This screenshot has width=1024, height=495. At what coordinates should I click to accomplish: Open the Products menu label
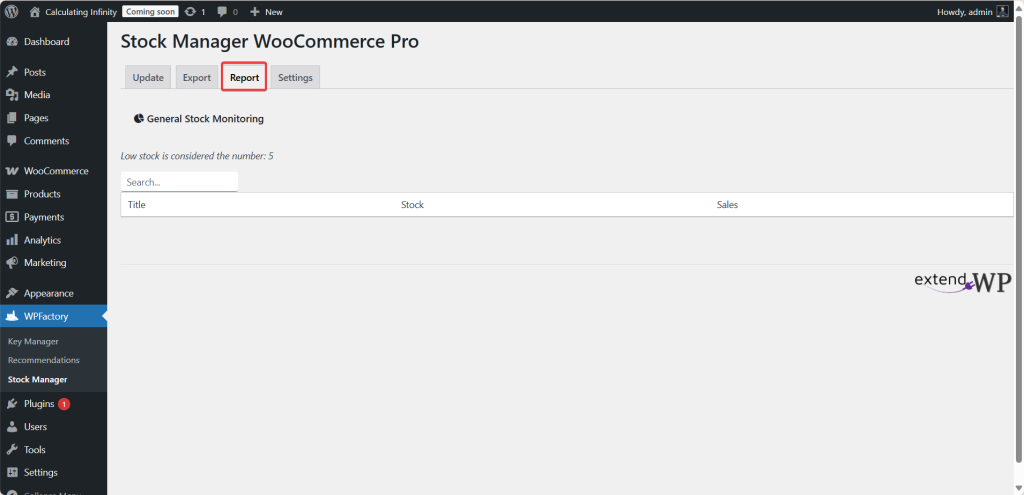[42, 194]
